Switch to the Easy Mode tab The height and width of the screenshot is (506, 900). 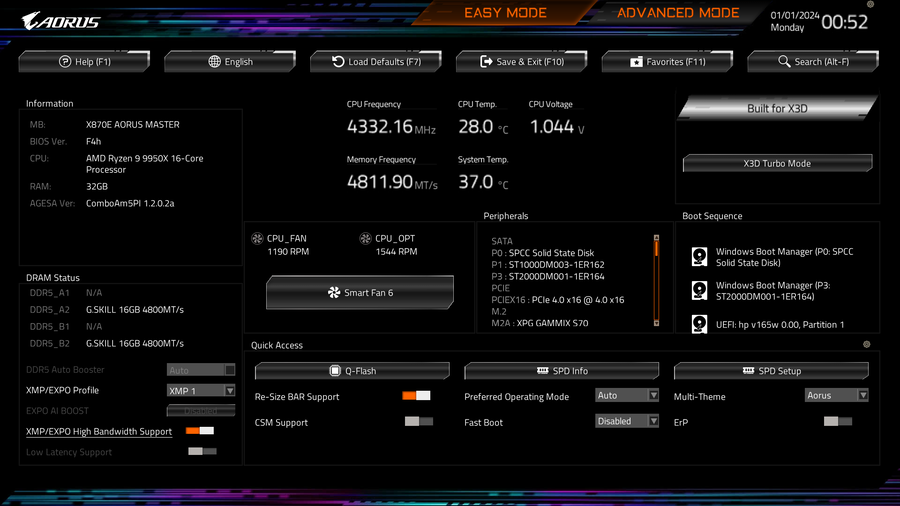click(505, 13)
